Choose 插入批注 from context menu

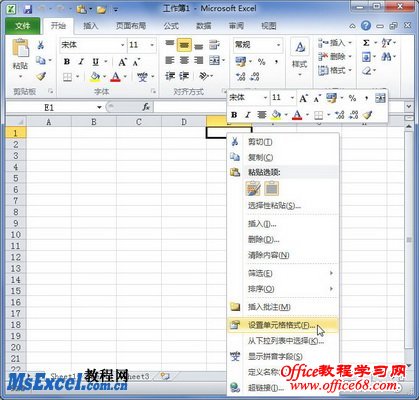point(283,307)
